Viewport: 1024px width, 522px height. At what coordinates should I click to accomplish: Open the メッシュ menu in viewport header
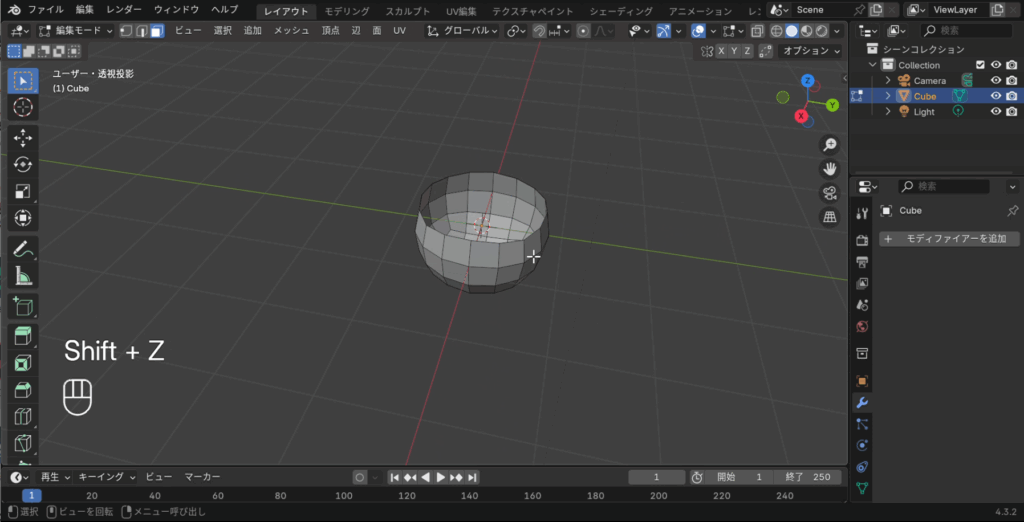point(291,31)
